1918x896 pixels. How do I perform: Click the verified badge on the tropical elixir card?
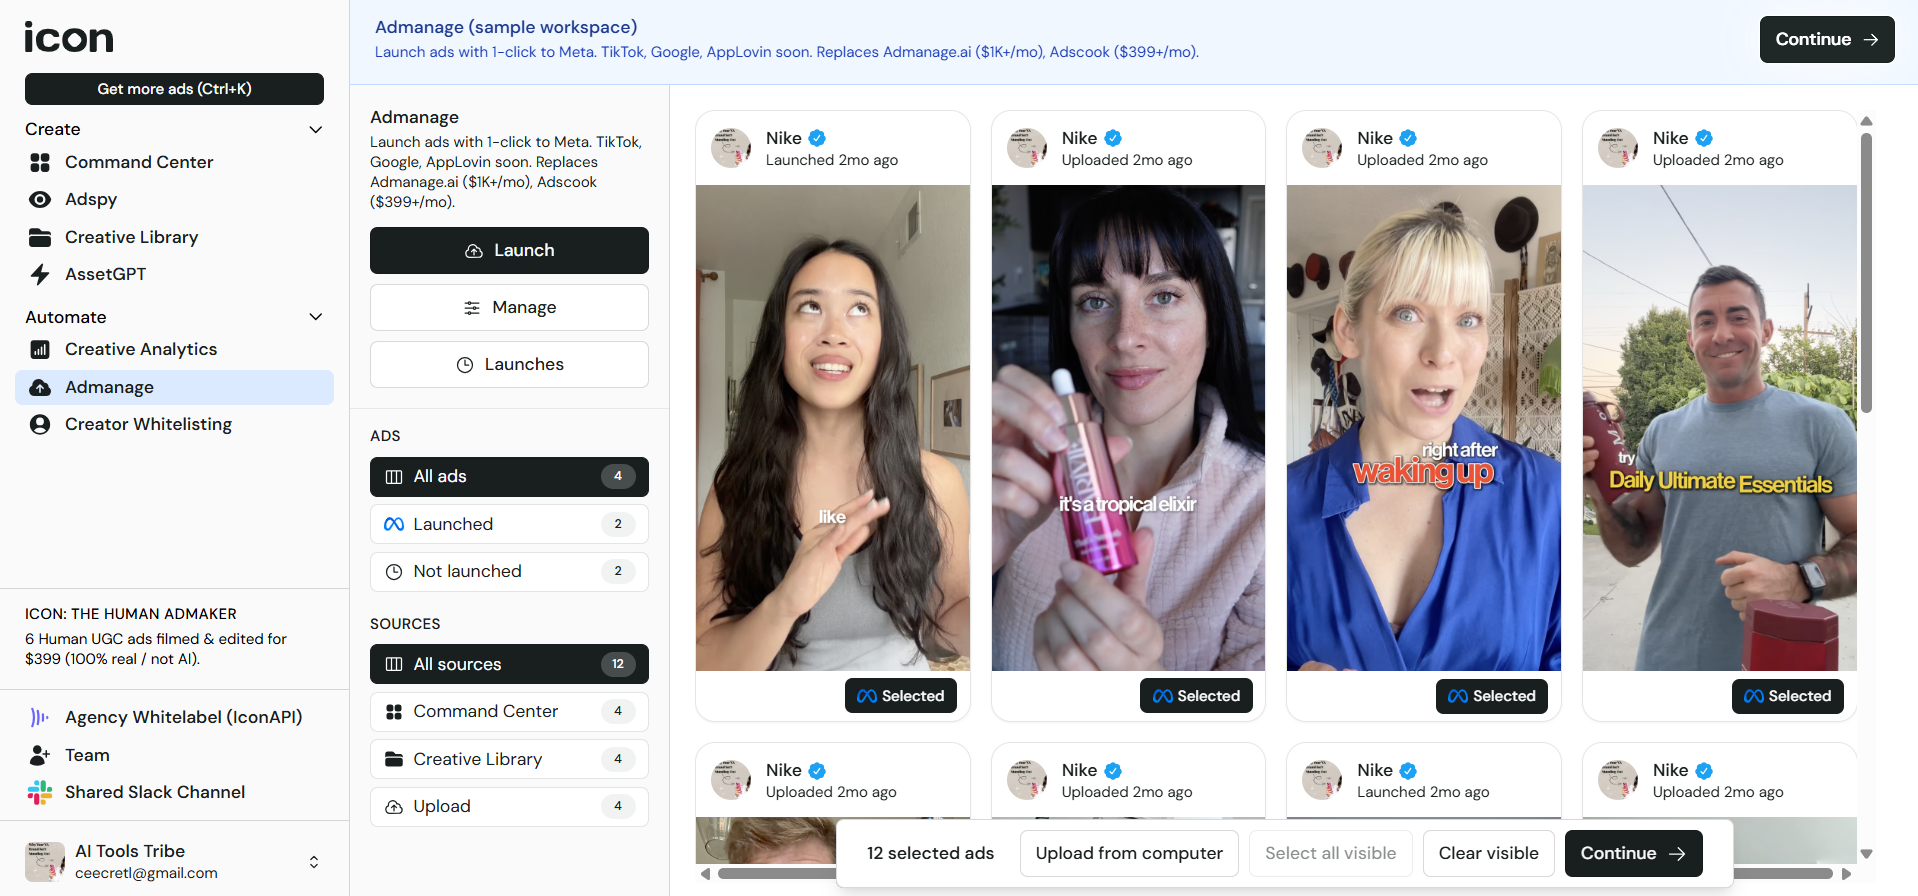(1113, 138)
